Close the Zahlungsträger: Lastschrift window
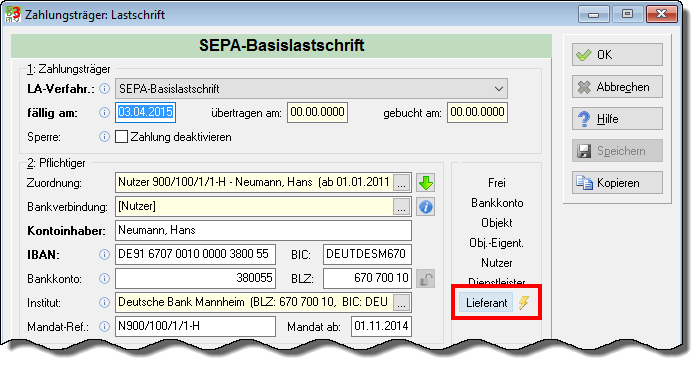The width and height of the screenshot is (698, 366). (661, 14)
